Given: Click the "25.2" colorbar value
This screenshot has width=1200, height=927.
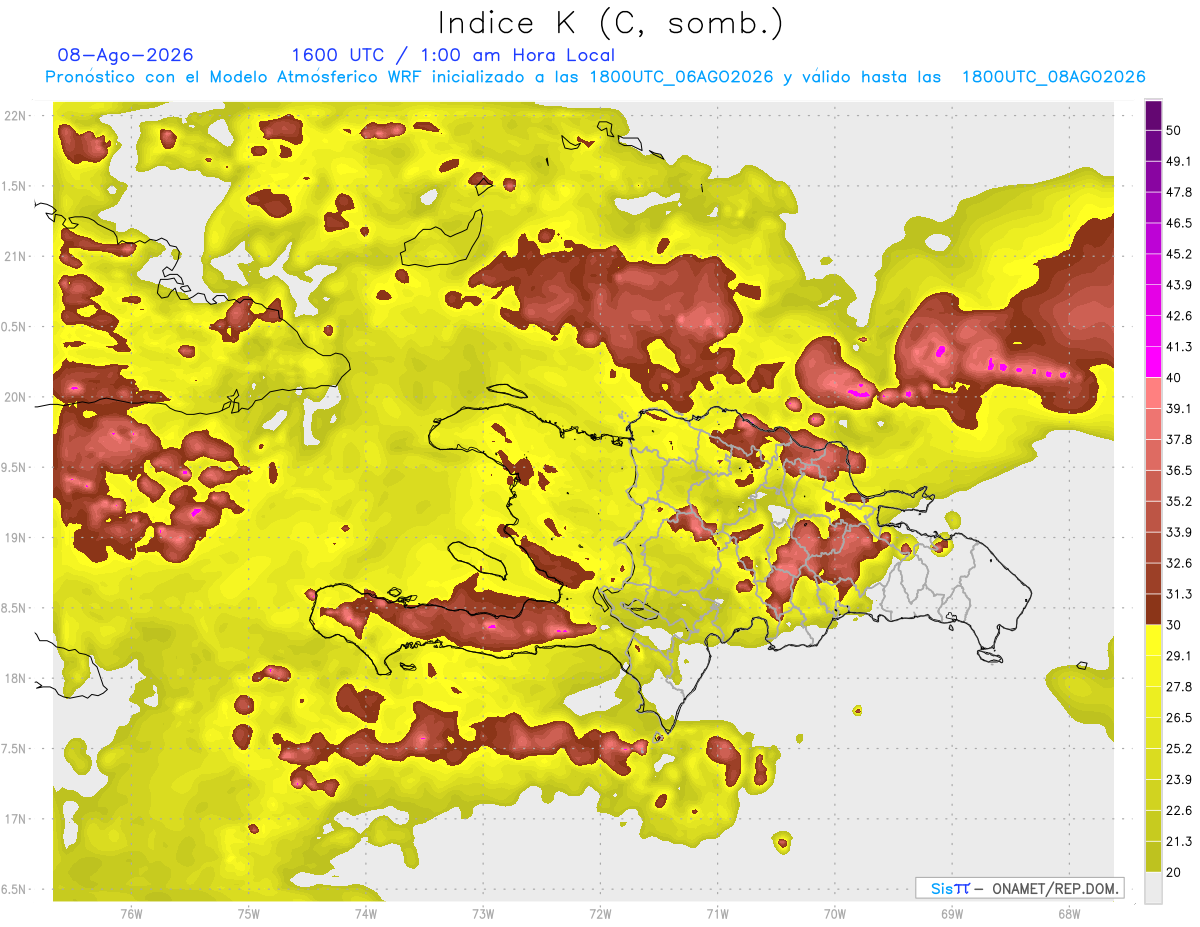Looking at the screenshot, I should tap(1179, 749).
